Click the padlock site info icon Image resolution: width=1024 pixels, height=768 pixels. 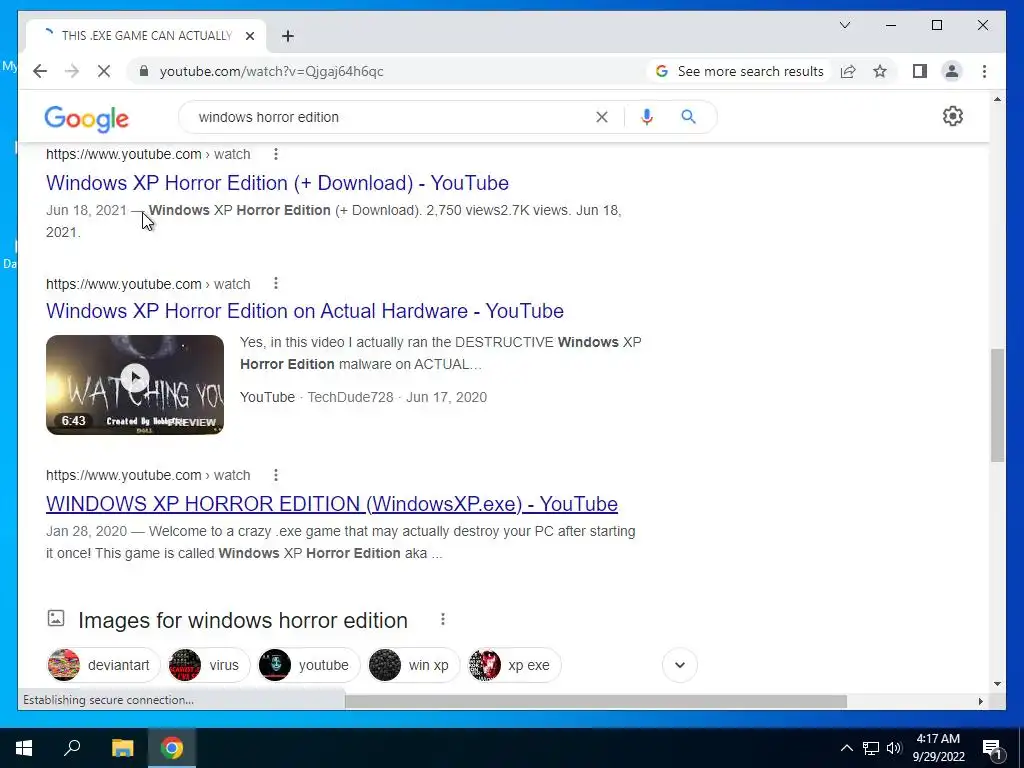144,71
